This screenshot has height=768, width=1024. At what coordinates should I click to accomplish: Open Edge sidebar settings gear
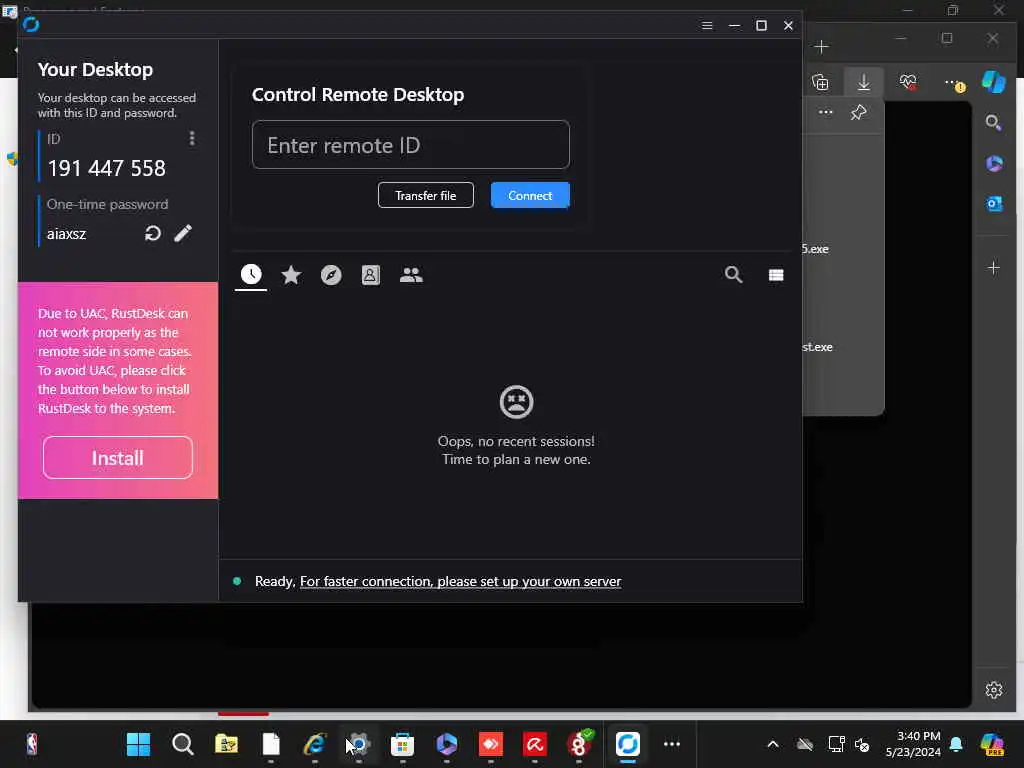[993, 690]
